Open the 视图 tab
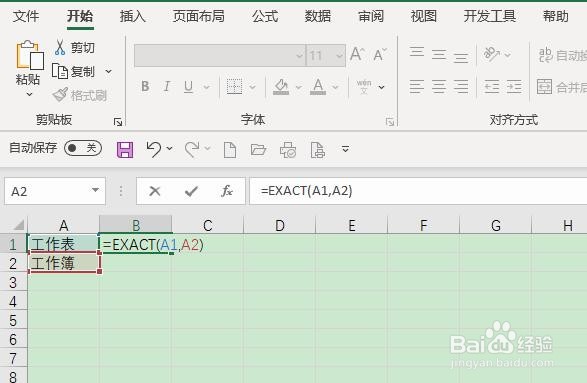The height and width of the screenshot is (383, 587). [423, 16]
